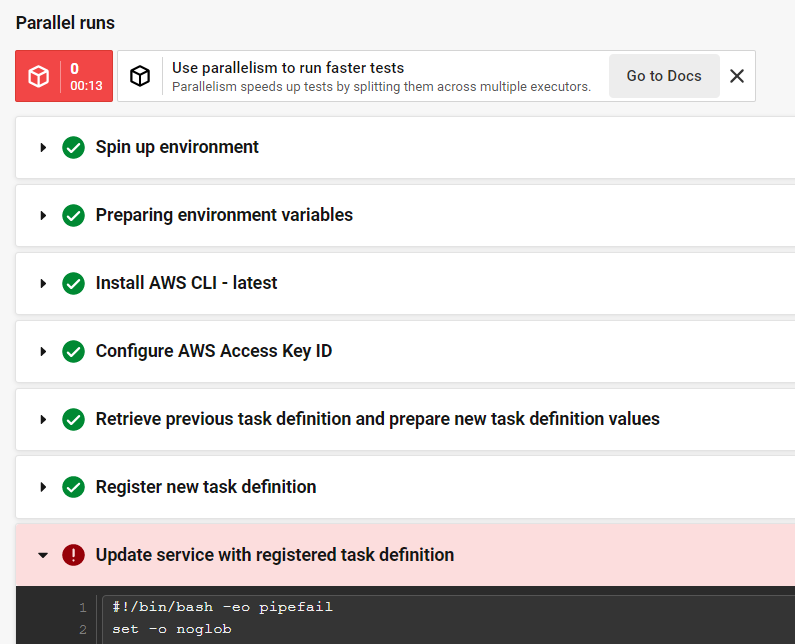
Task: Click the Update service with registered task definition title
Action: (275, 555)
